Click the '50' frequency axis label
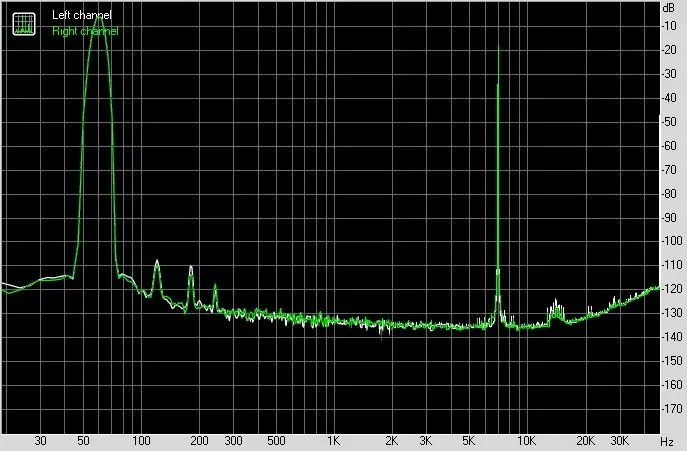Image resolution: width=687 pixels, height=451 pixels. point(83,441)
